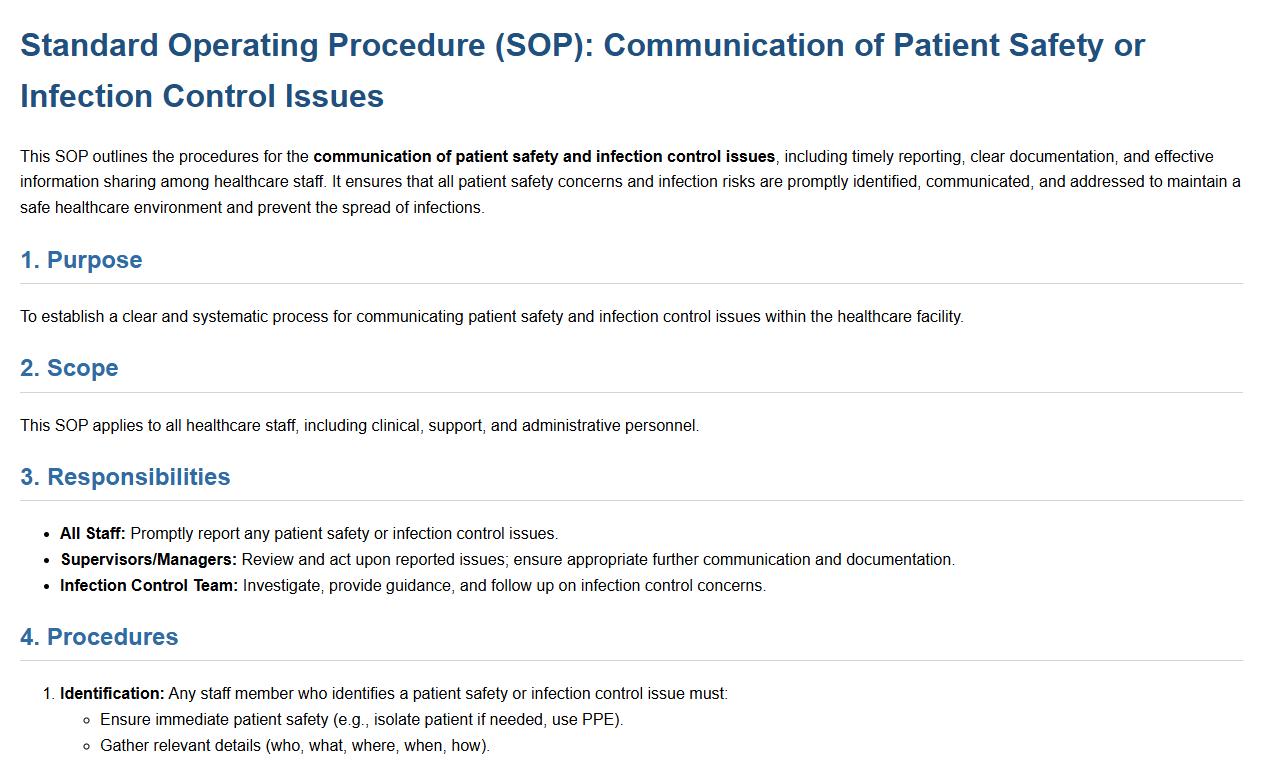Click the "4. Procedures" section heading

pos(99,637)
